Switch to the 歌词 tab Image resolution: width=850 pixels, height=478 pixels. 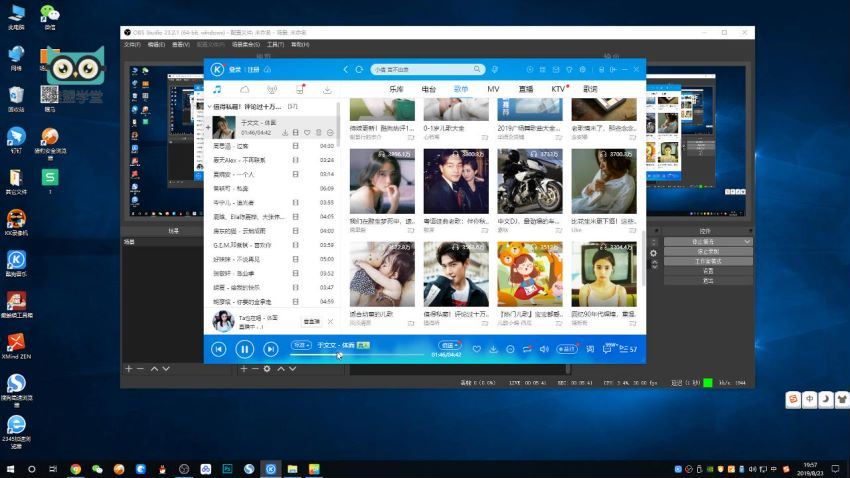click(590, 88)
